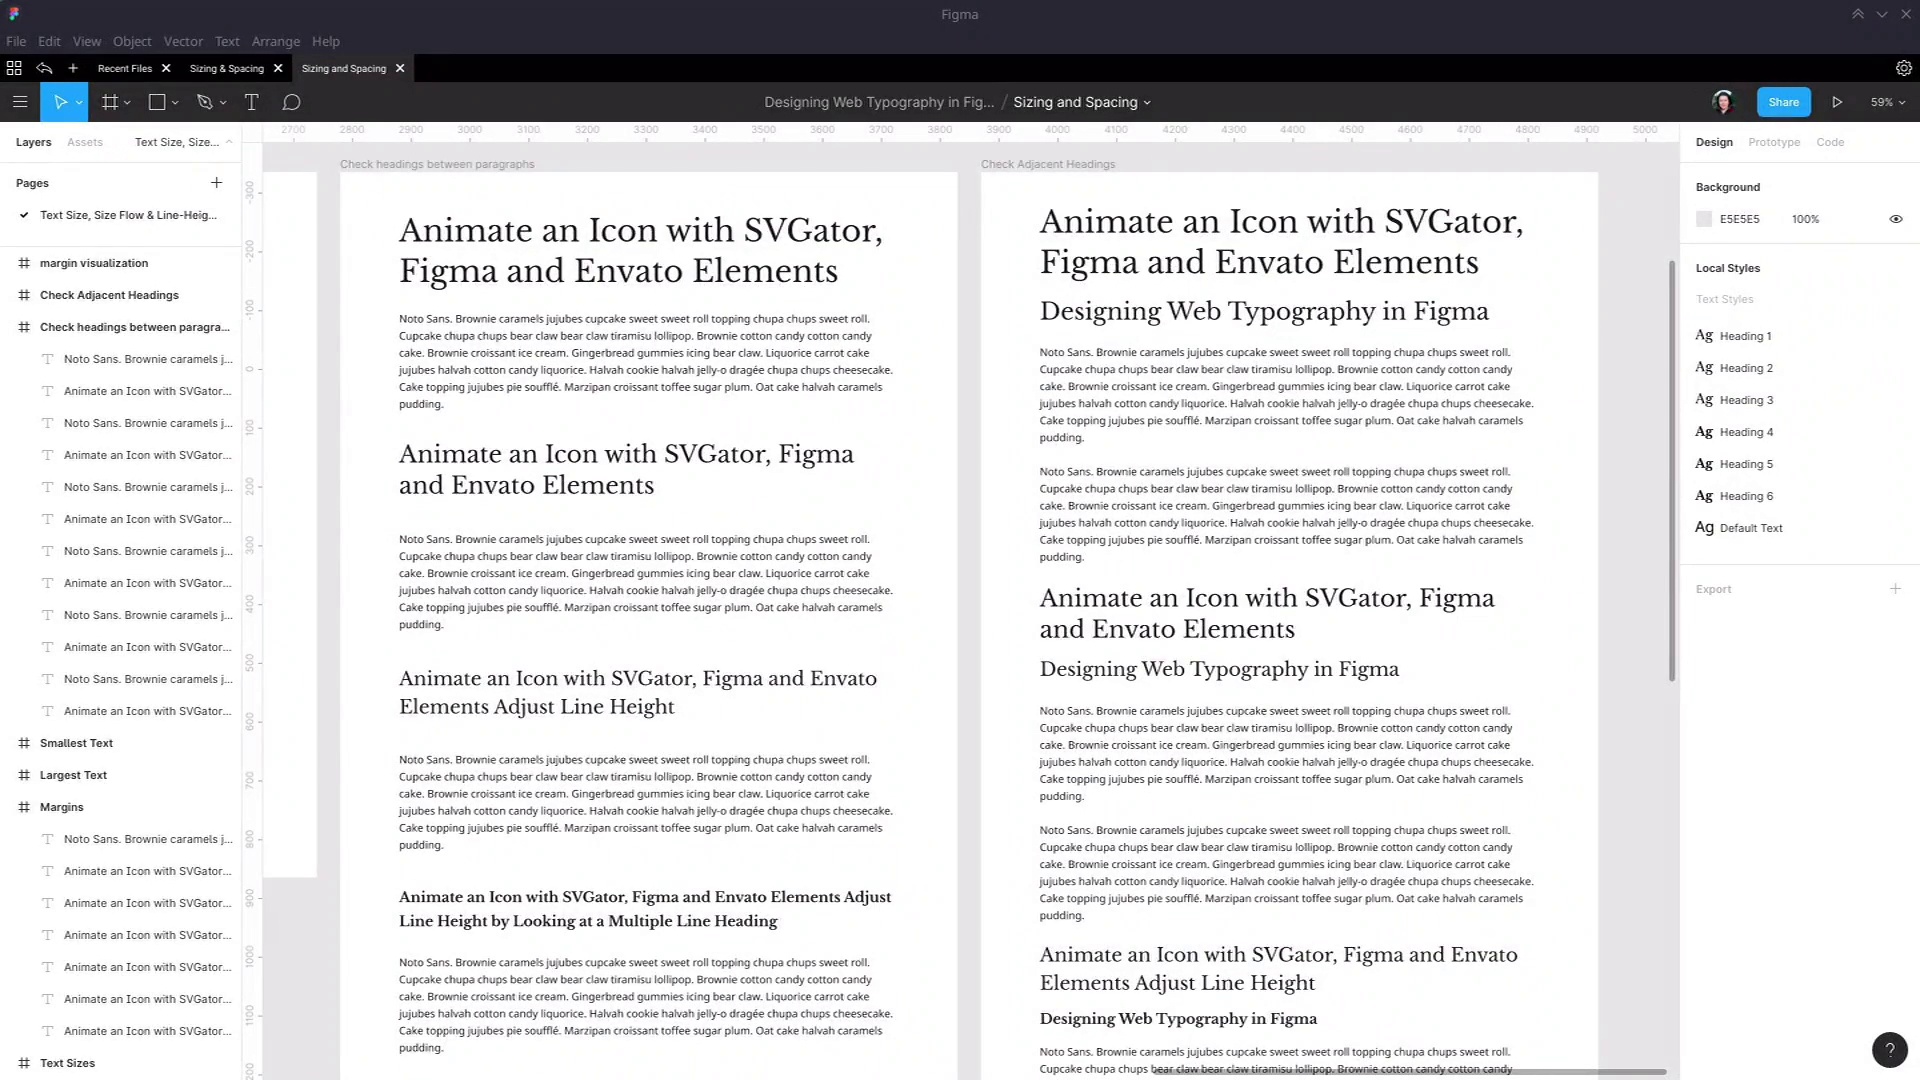The width and height of the screenshot is (1920, 1080).
Task: Open the zoom level 59% dropdown
Action: [x=1888, y=102]
